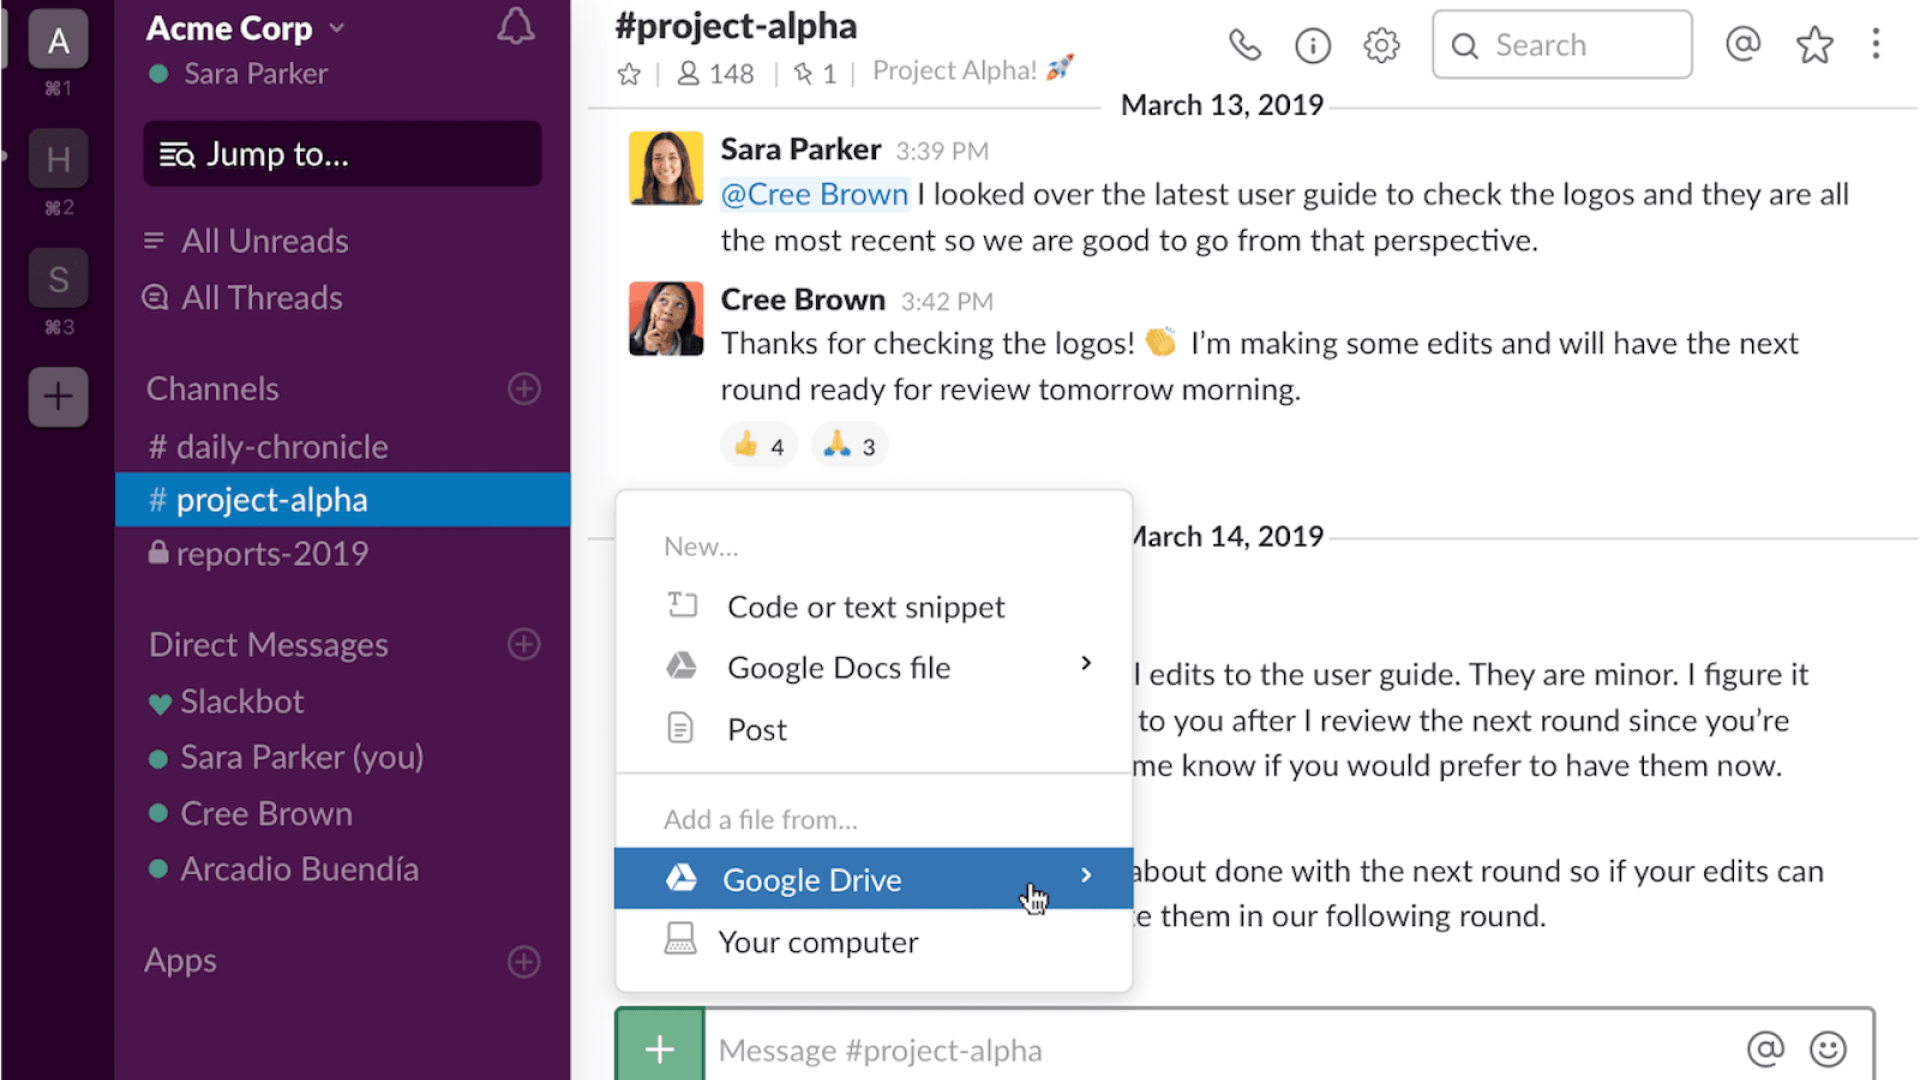Add a new workspace plus button
Screen dimensions: 1920x1080
pos(58,397)
